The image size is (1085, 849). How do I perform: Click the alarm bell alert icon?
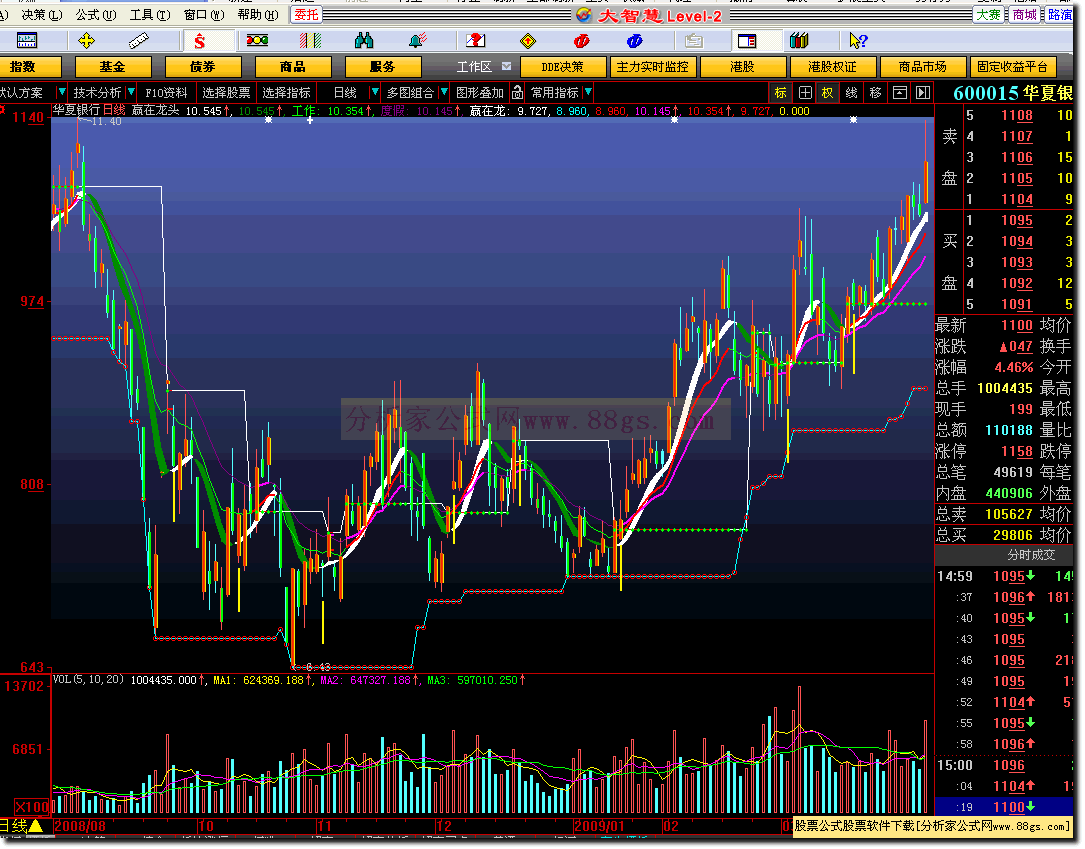point(418,41)
